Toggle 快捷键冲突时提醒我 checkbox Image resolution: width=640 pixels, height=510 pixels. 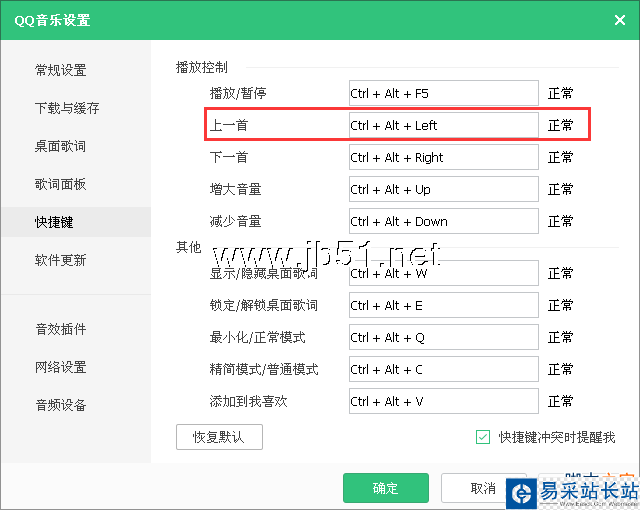click(x=483, y=437)
